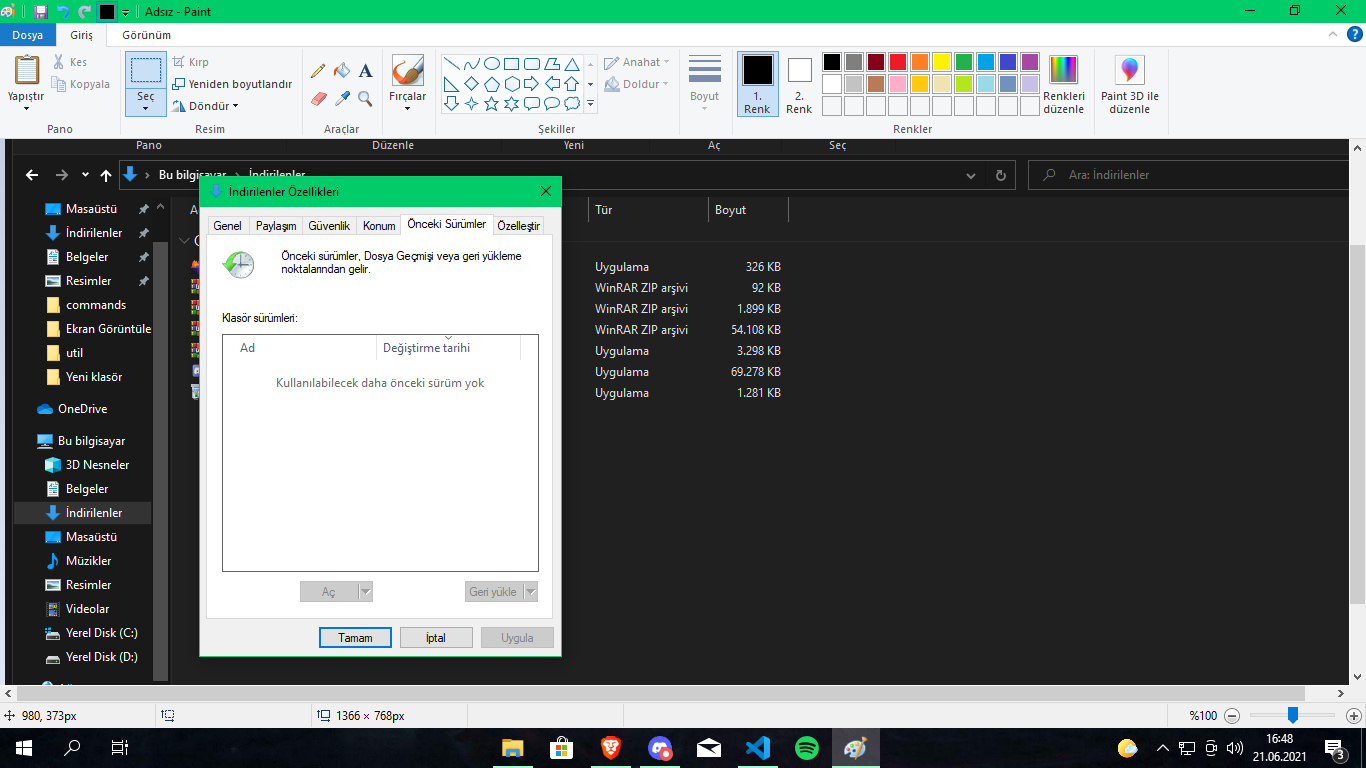The height and width of the screenshot is (768, 1366).
Task: Open the Dosya file menu
Action: 27,34
